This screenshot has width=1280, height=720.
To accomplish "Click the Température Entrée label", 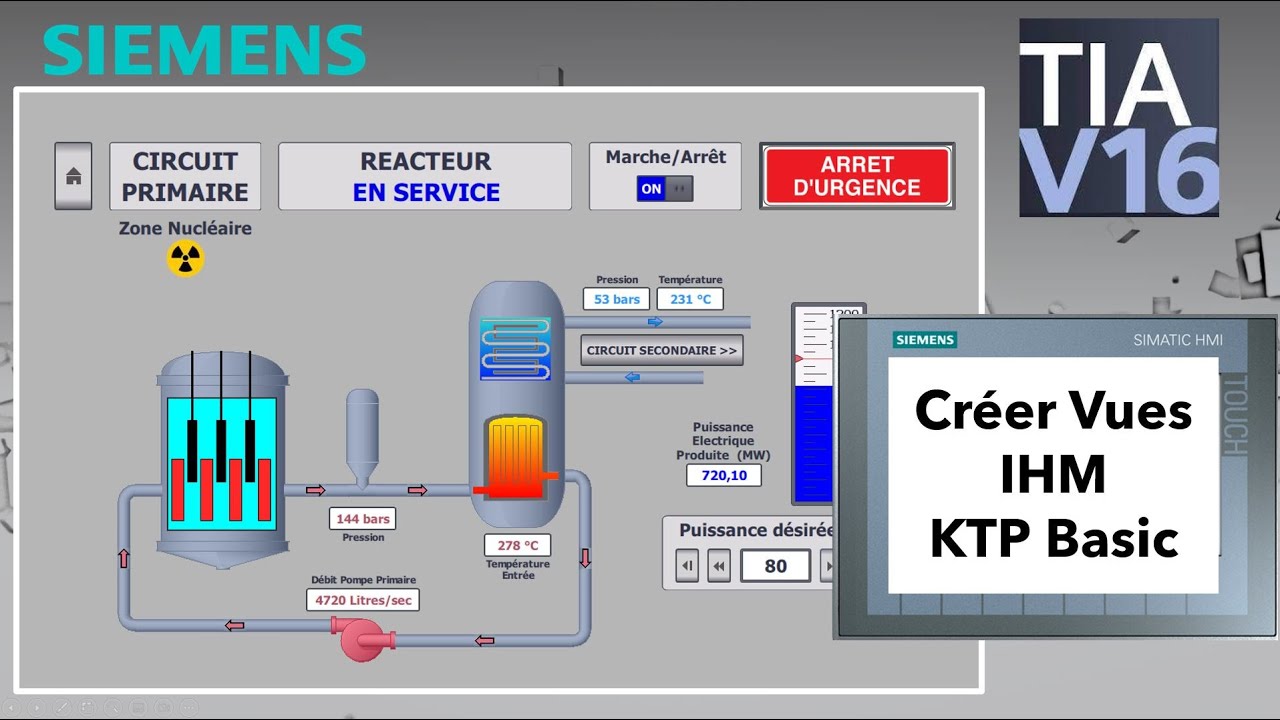I will (x=518, y=570).
